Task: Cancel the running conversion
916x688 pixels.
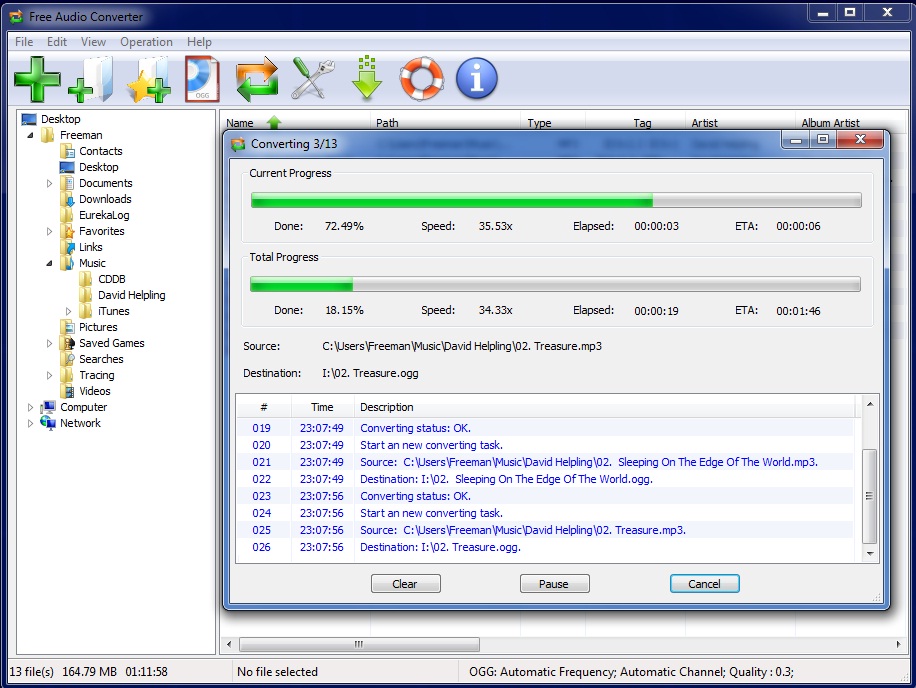Action: click(704, 584)
